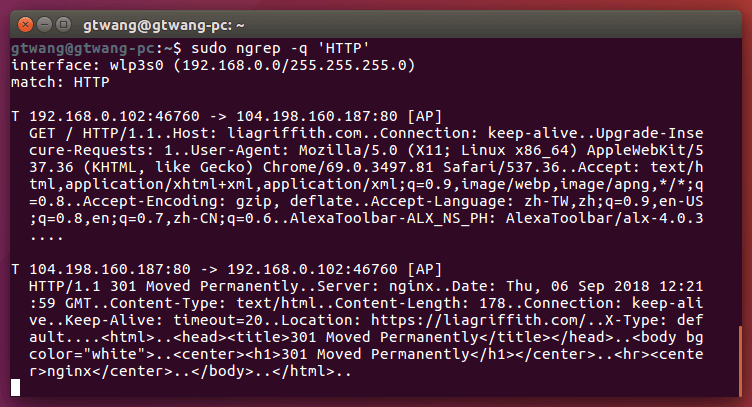Maximize the terminal window

pyautogui.click(x=64, y=20)
